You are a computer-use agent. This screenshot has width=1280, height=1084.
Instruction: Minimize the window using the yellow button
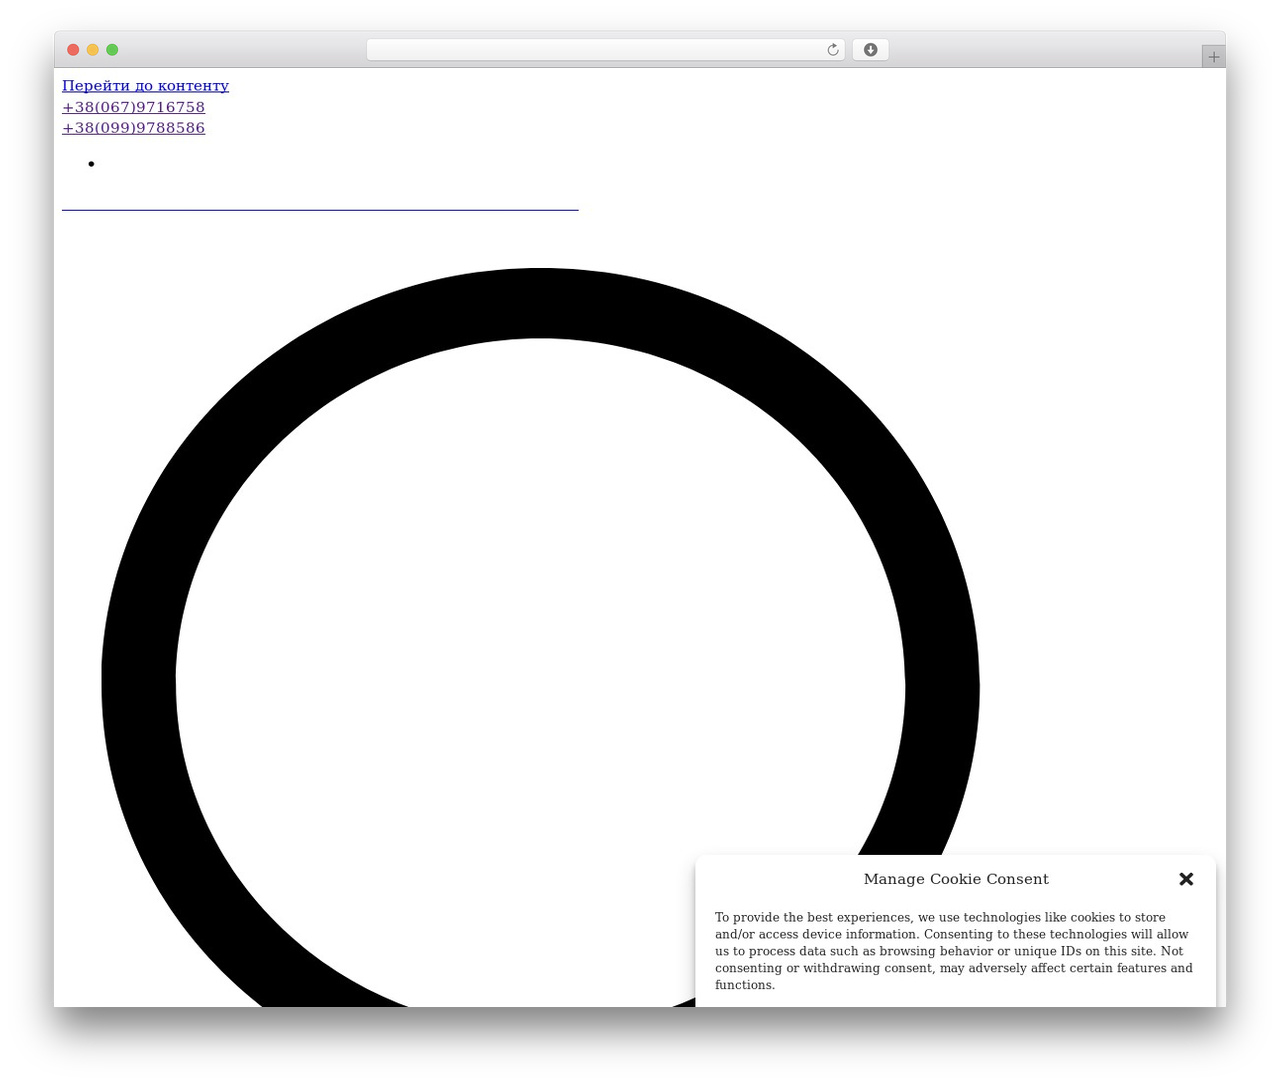(93, 50)
